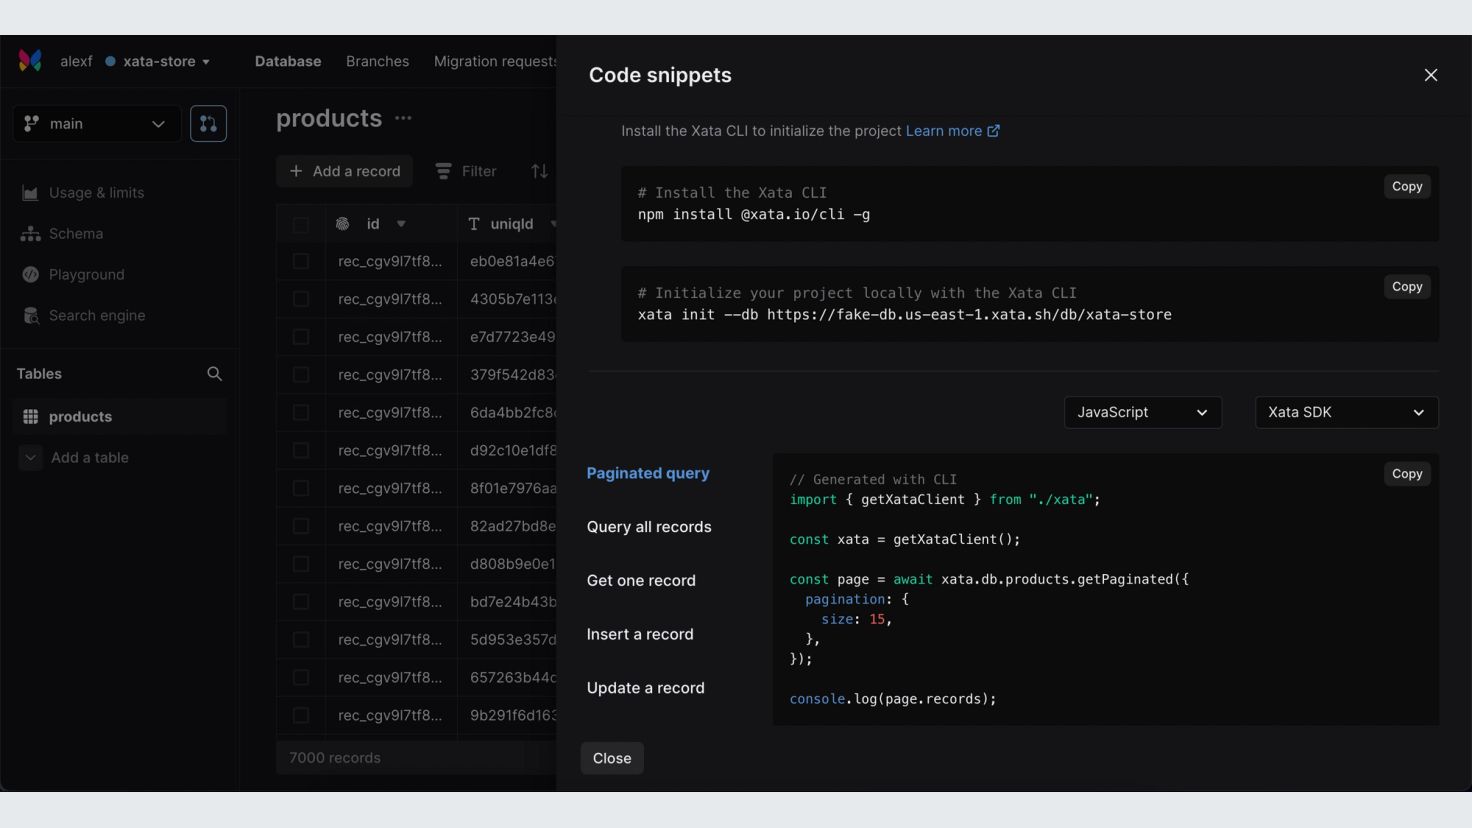Check the row with uniqId 6da4bb2fc8
Viewport: 1472px width, 828px height.
coord(301,413)
